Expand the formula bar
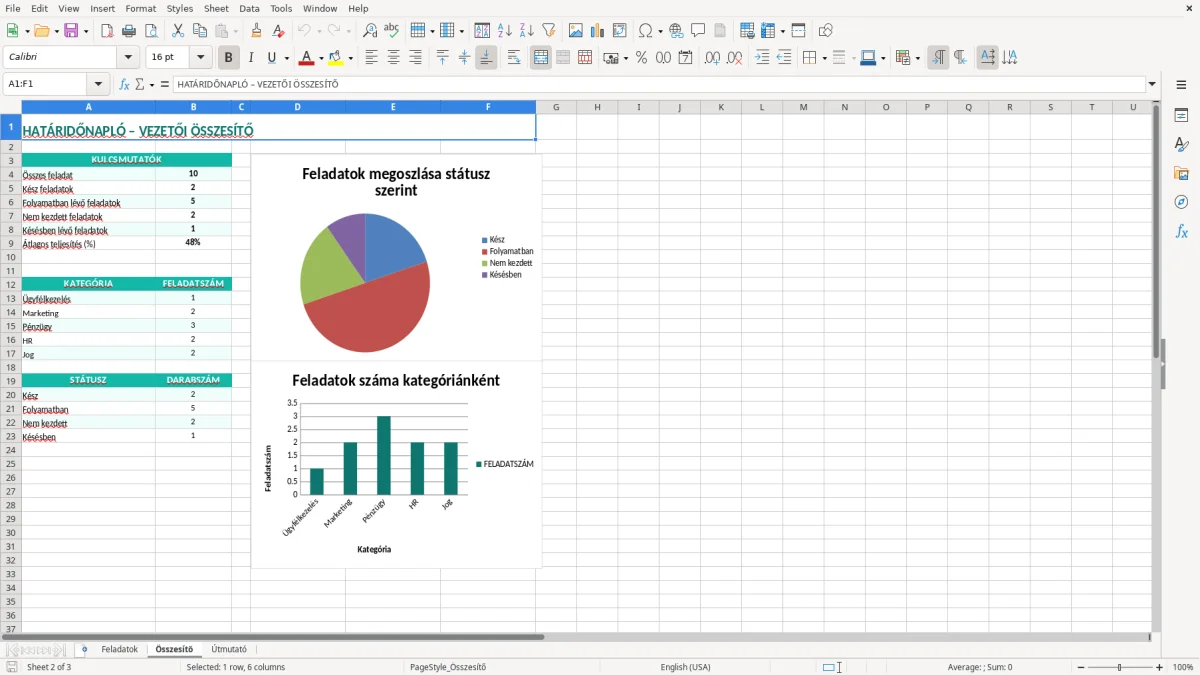 [x=1152, y=84]
